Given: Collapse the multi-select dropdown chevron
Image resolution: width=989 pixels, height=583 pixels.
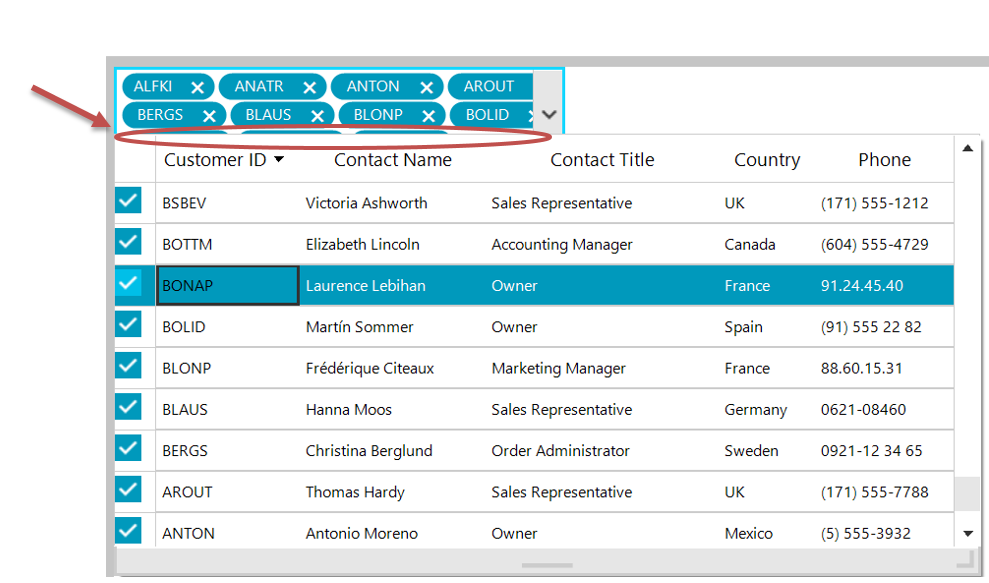Looking at the screenshot, I should pos(548,115).
